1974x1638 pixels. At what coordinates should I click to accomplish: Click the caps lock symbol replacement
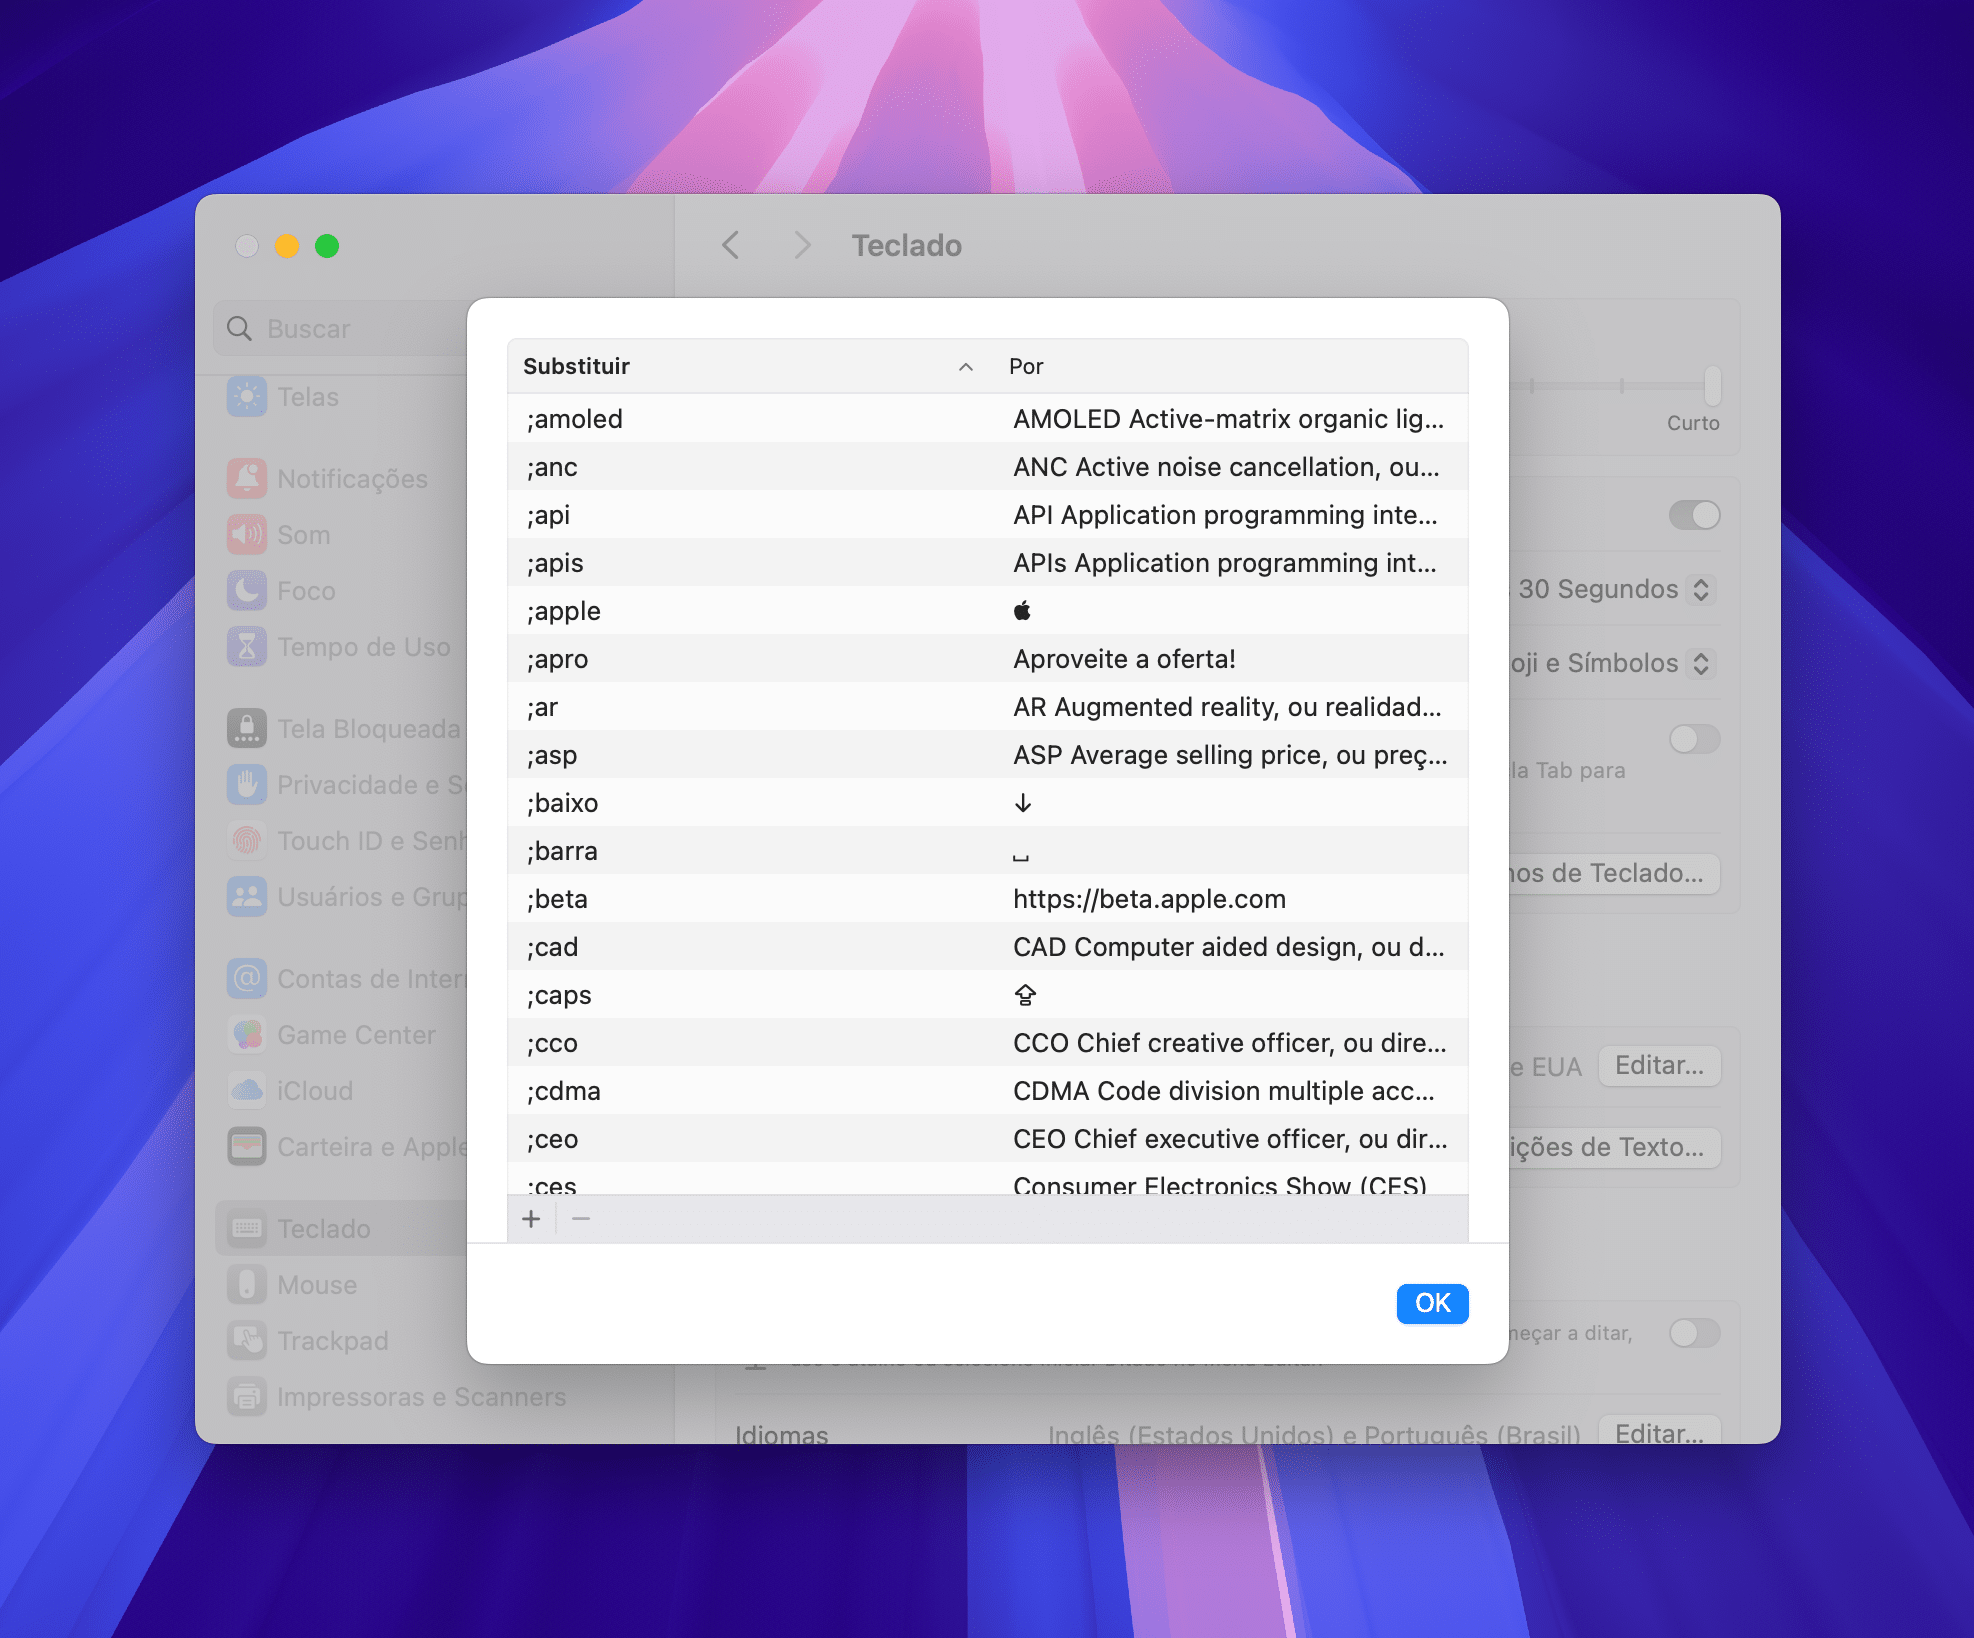point(1025,995)
